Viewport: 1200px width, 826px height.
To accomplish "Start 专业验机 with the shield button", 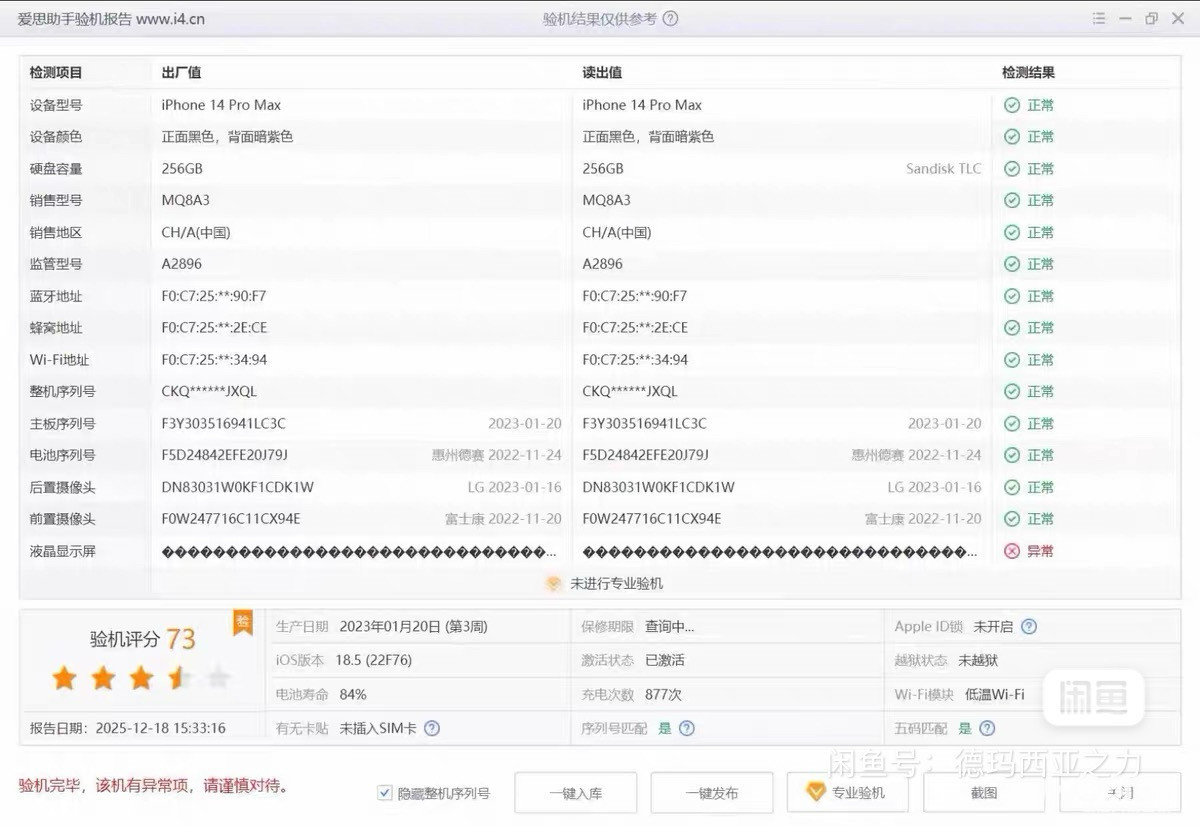I will pos(847,793).
